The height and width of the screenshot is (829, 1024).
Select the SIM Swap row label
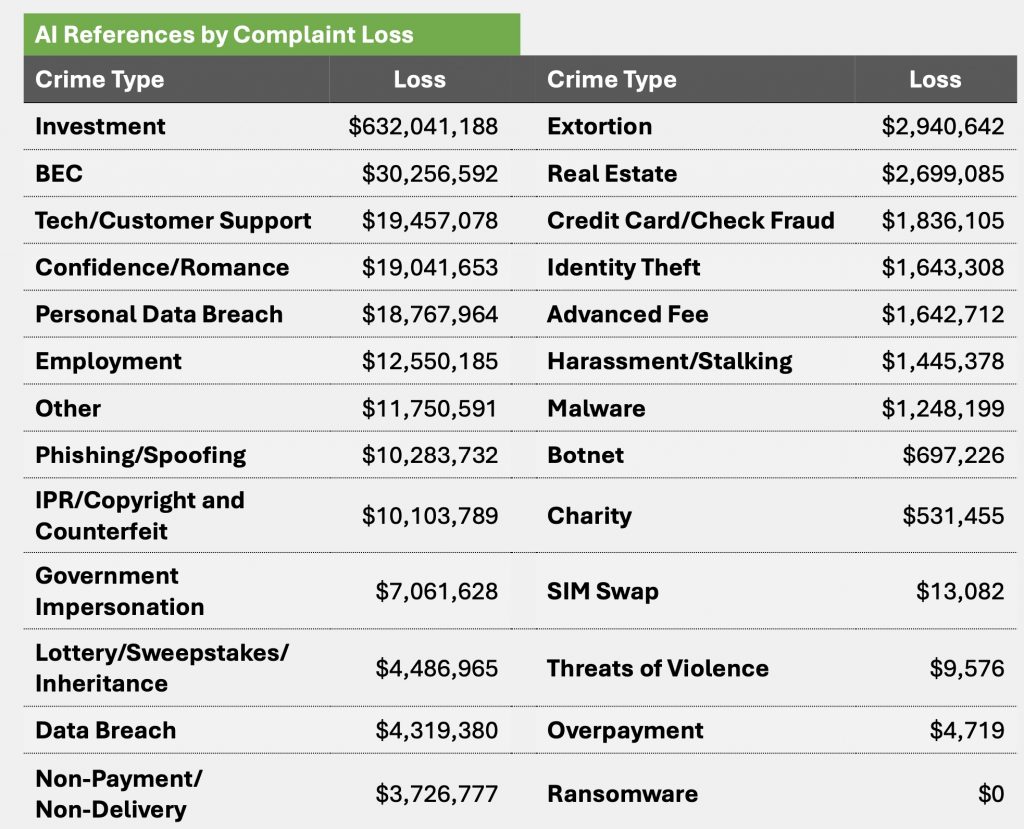point(602,592)
